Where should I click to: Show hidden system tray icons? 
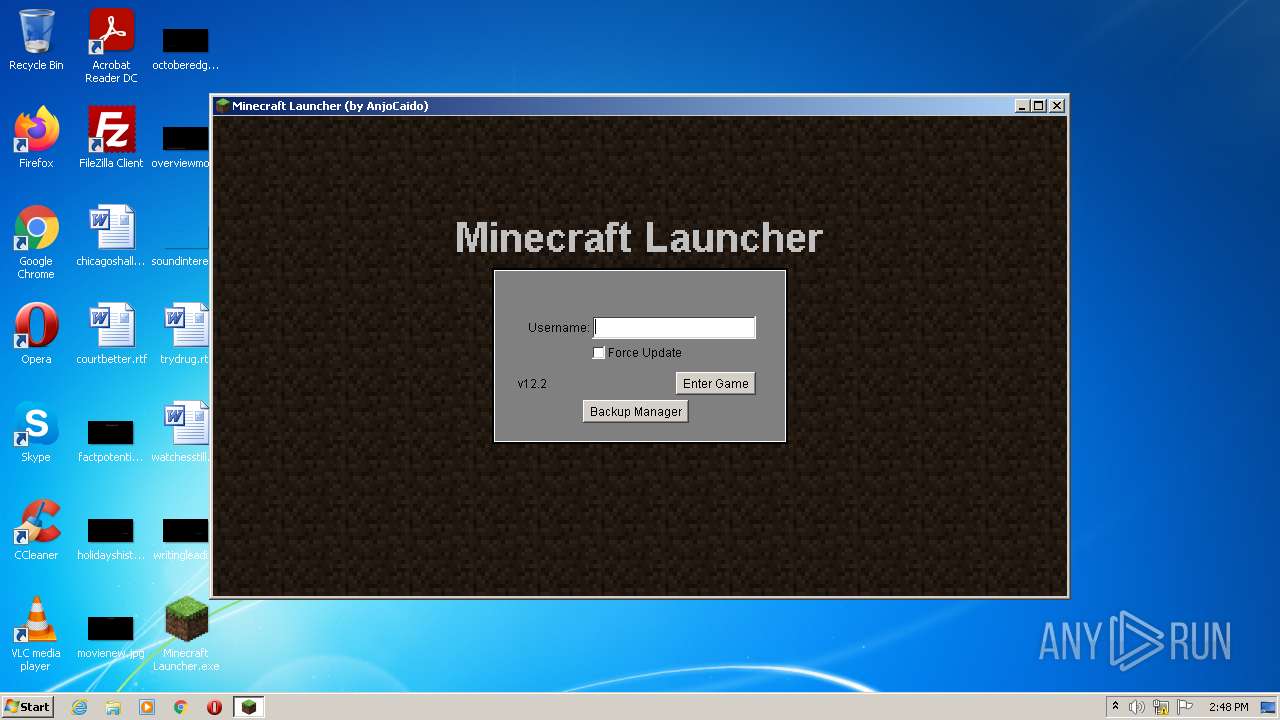tap(1115, 707)
